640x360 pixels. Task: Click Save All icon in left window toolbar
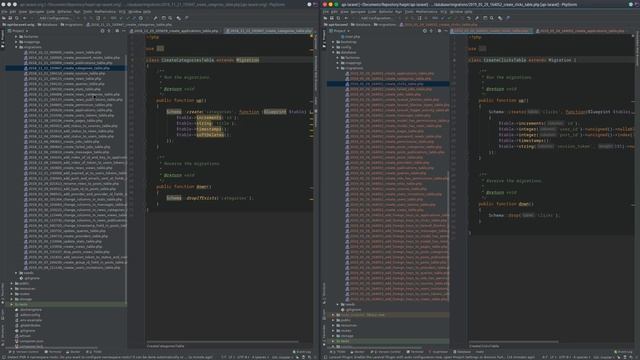[x=10, y=18]
